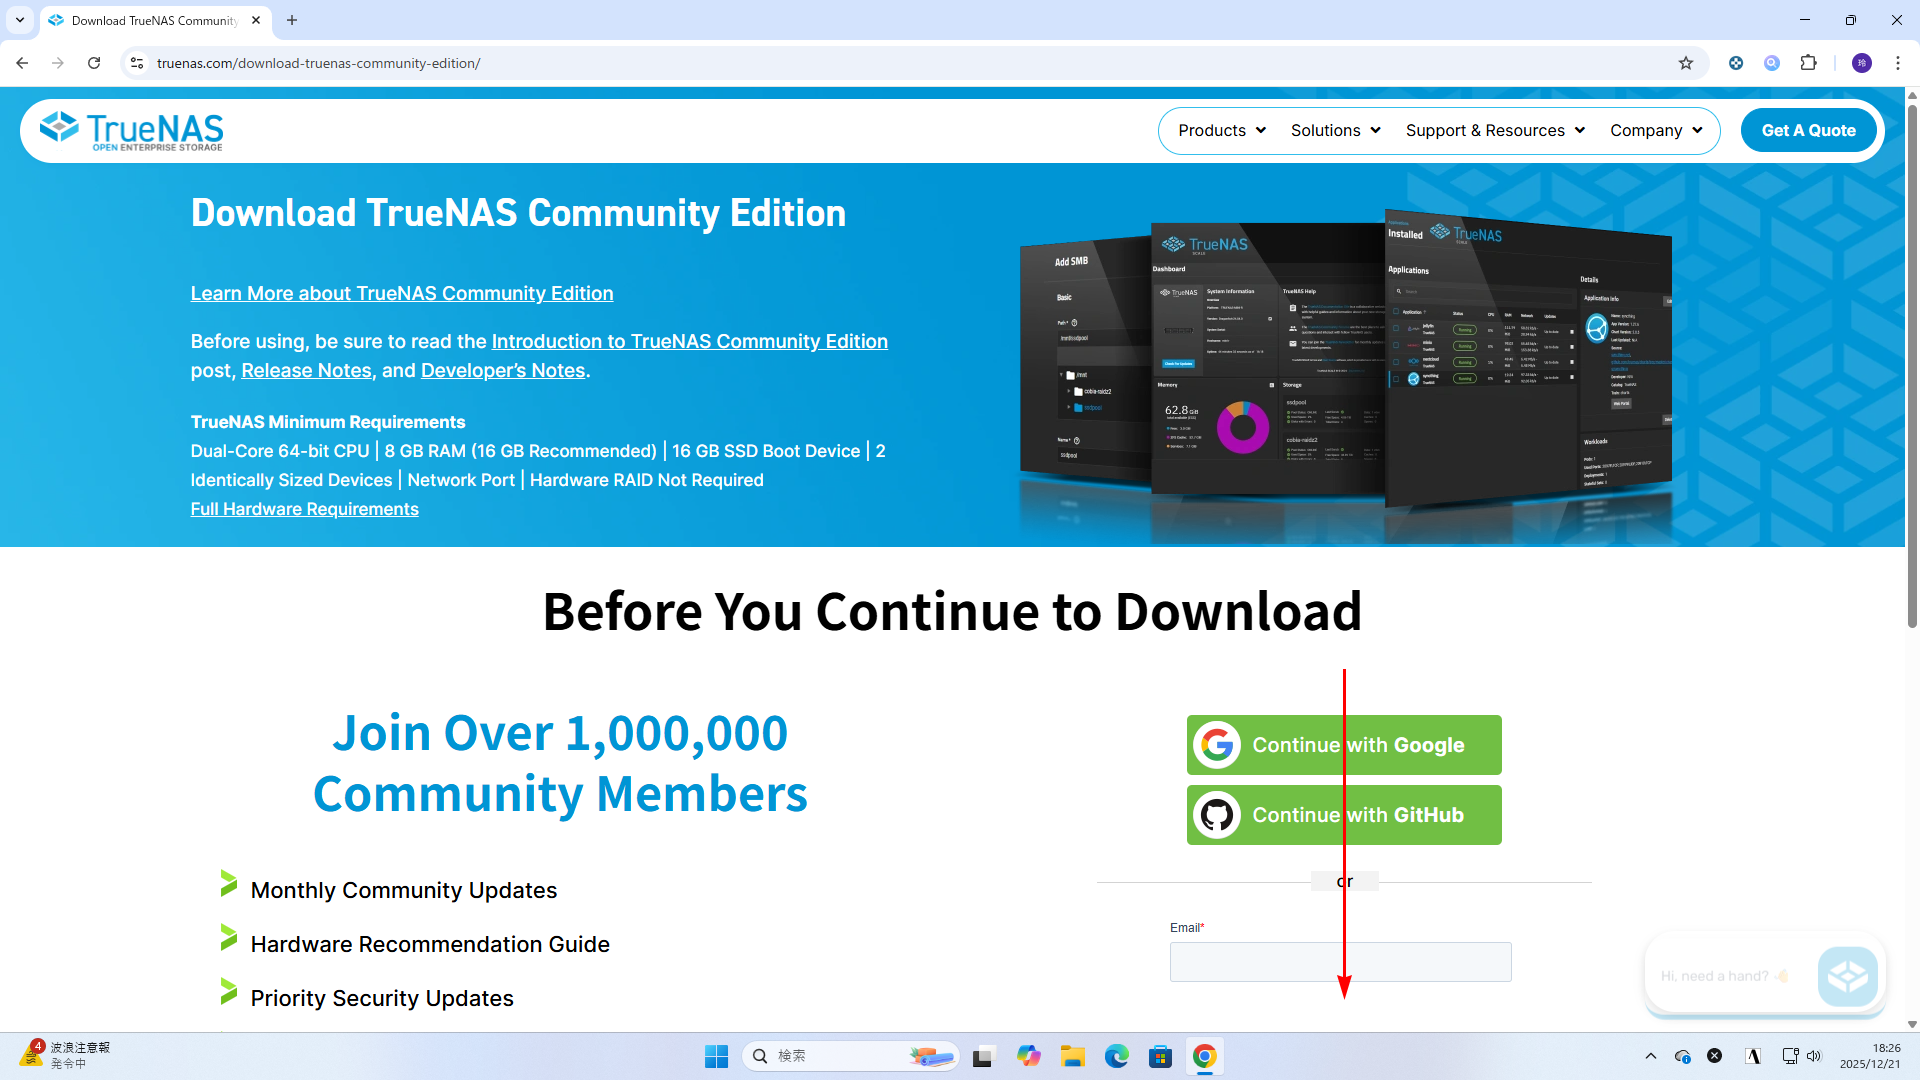The height and width of the screenshot is (1080, 1920).
Task: Focus the Email input field
Action: 1340,962
